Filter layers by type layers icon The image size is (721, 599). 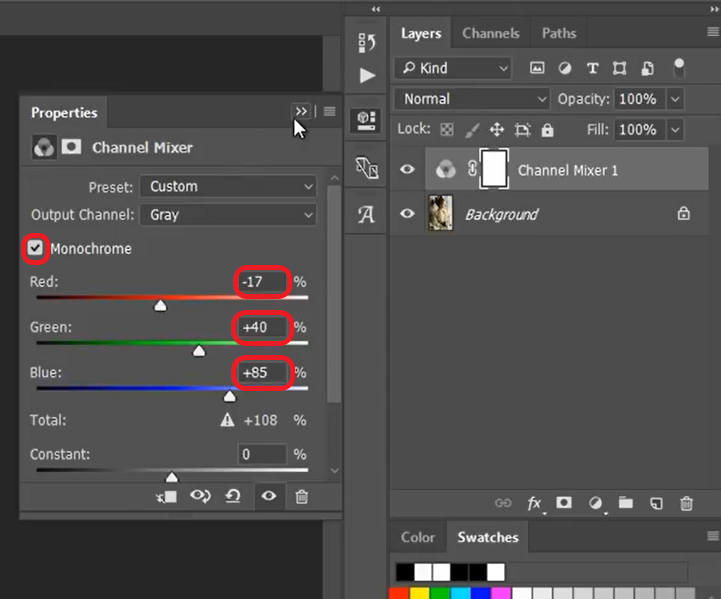tap(592, 68)
